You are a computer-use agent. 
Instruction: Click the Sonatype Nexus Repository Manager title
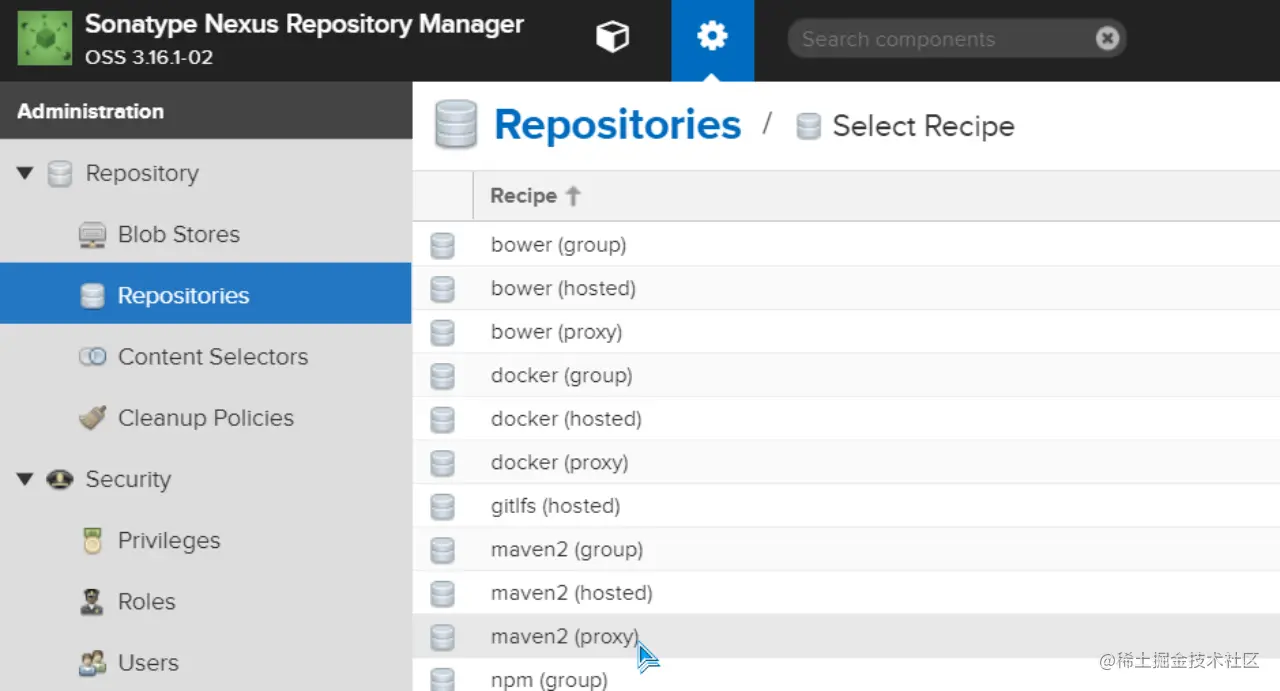click(304, 25)
